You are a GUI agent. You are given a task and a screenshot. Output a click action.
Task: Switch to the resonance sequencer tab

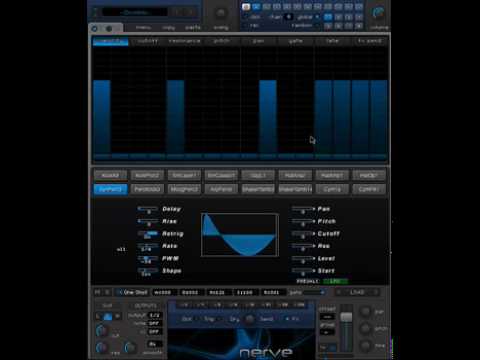(184, 41)
